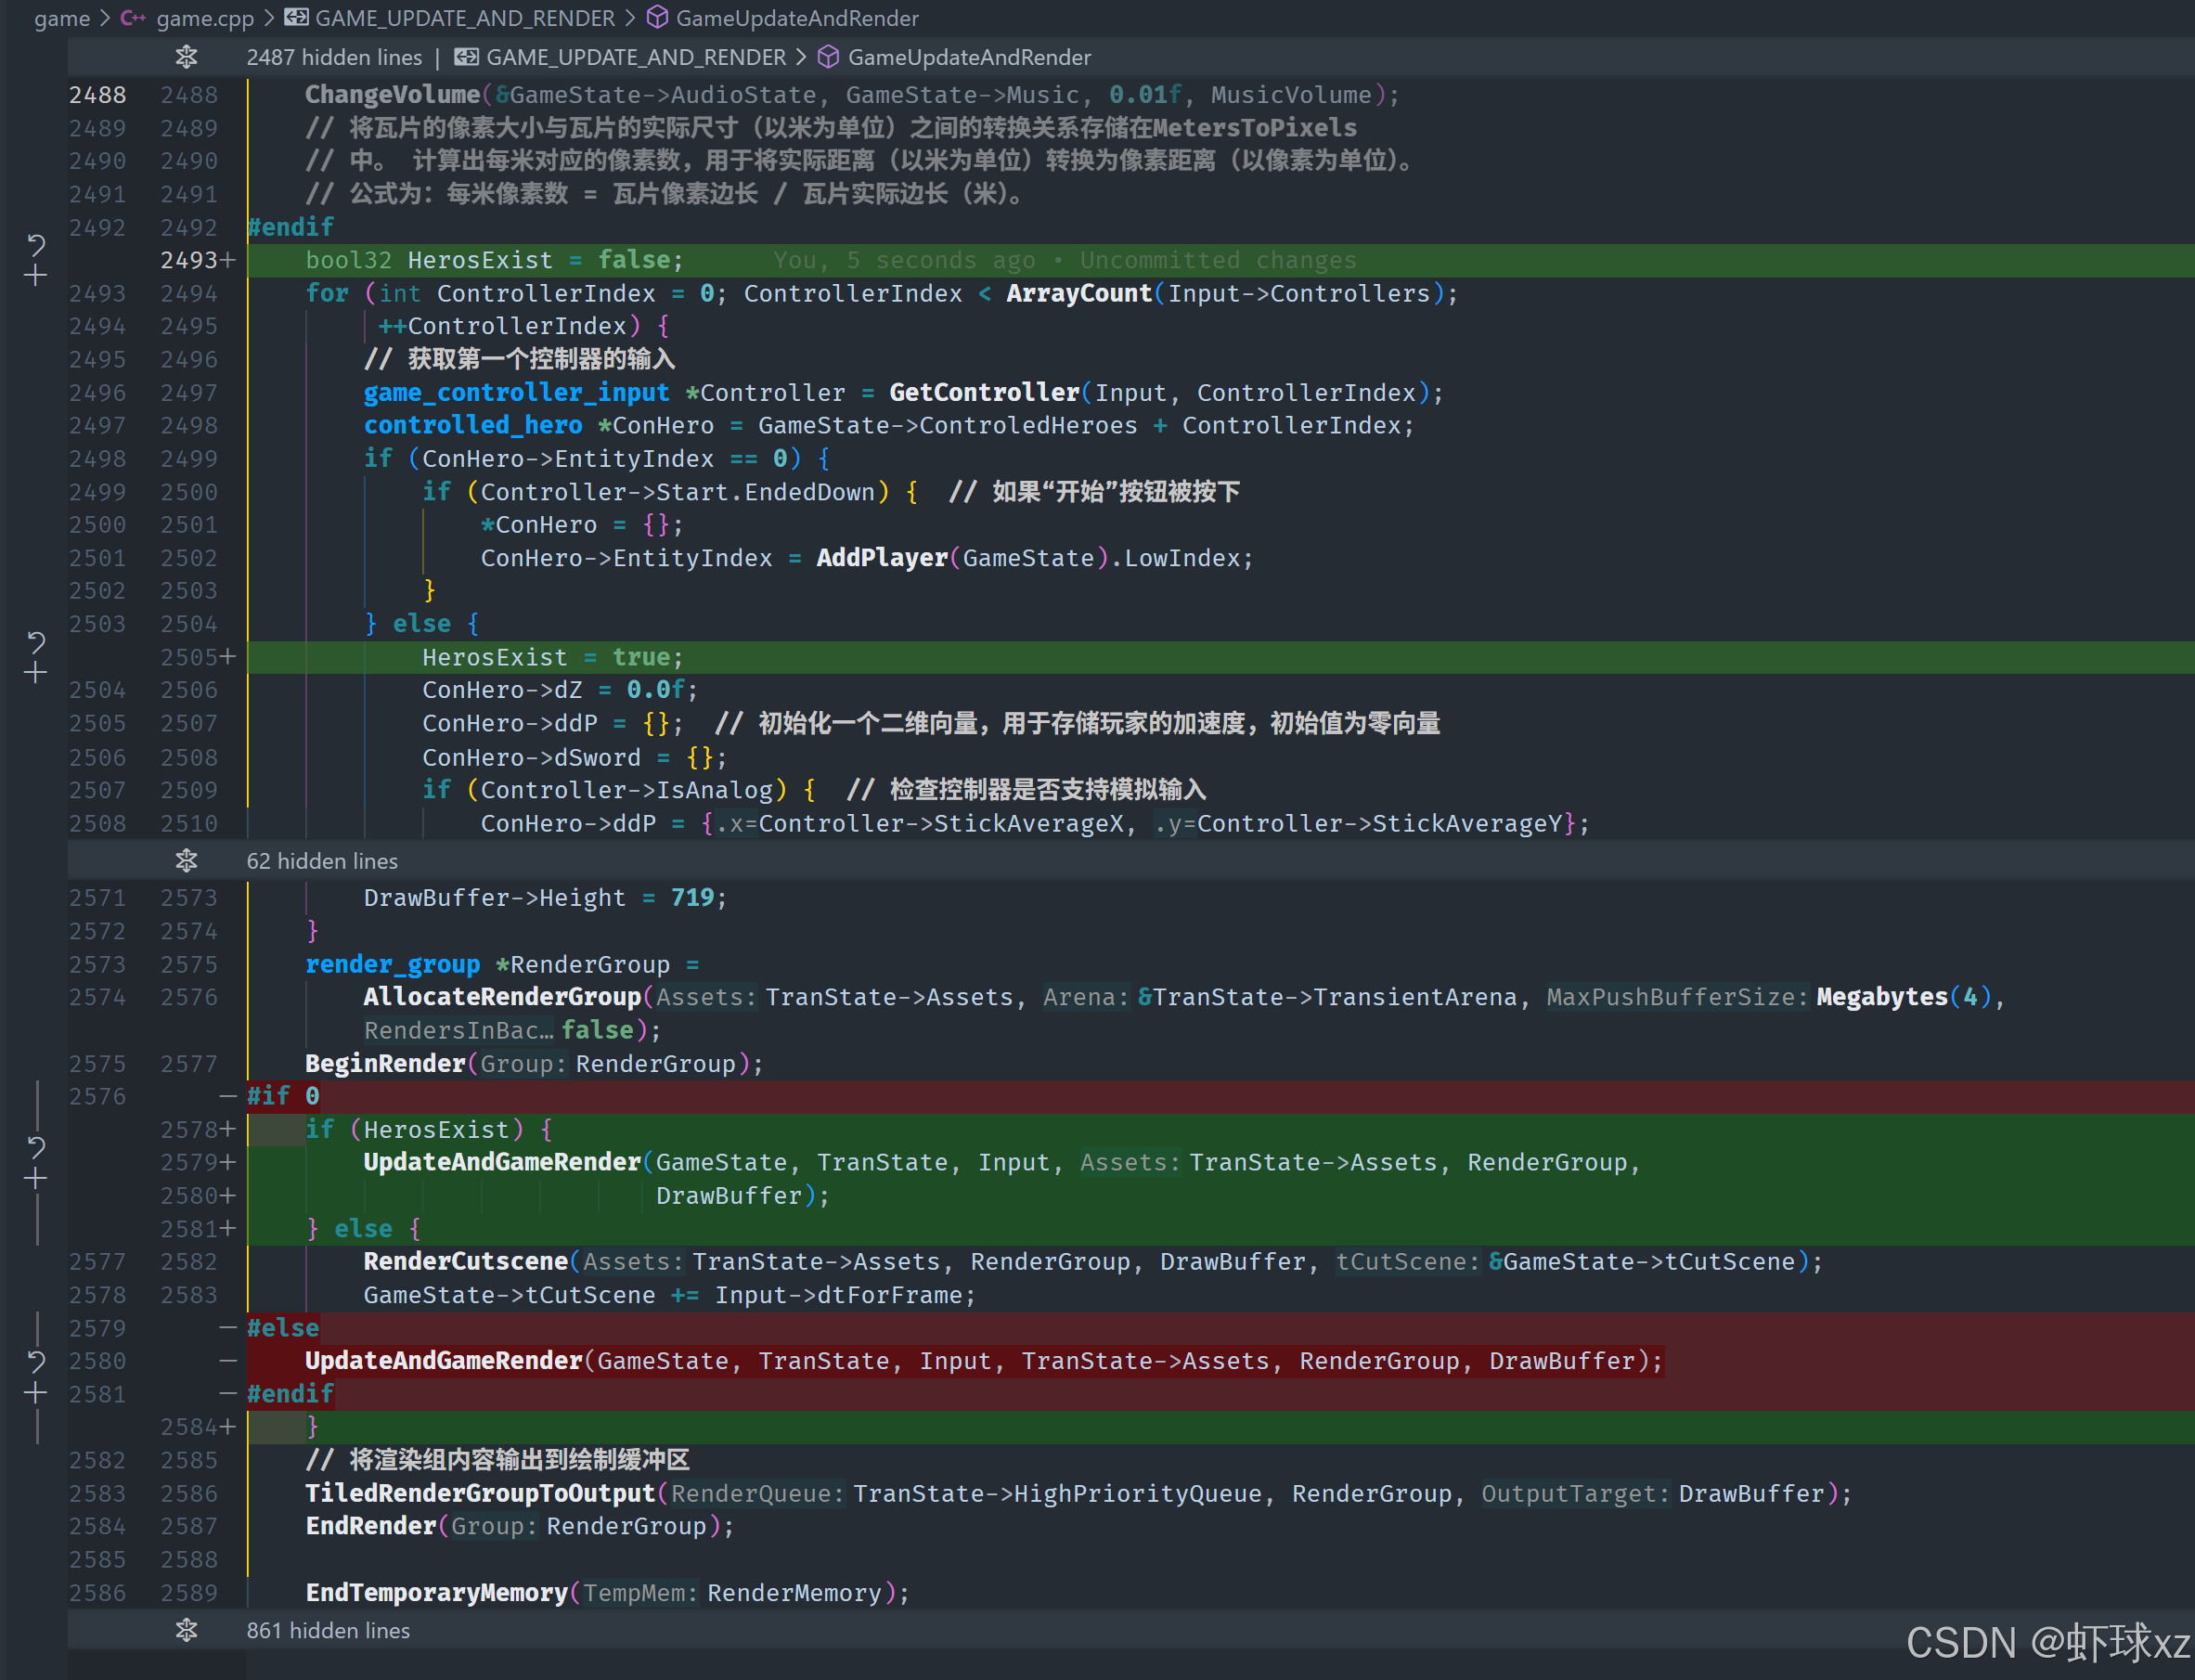The width and height of the screenshot is (2195, 1680).
Task: Click the 'Uncommitted changes' blame annotation
Action: coord(1217,260)
